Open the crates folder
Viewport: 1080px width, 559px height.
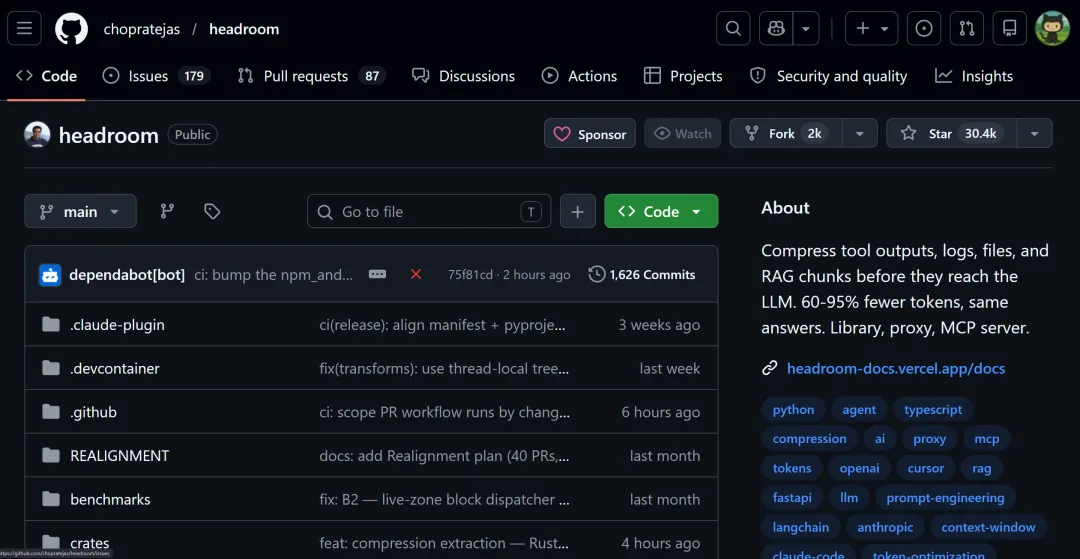pos(90,543)
